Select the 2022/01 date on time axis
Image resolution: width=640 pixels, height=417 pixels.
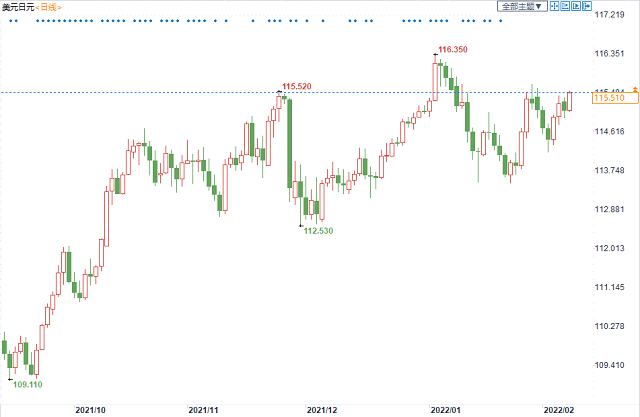click(445, 409)
